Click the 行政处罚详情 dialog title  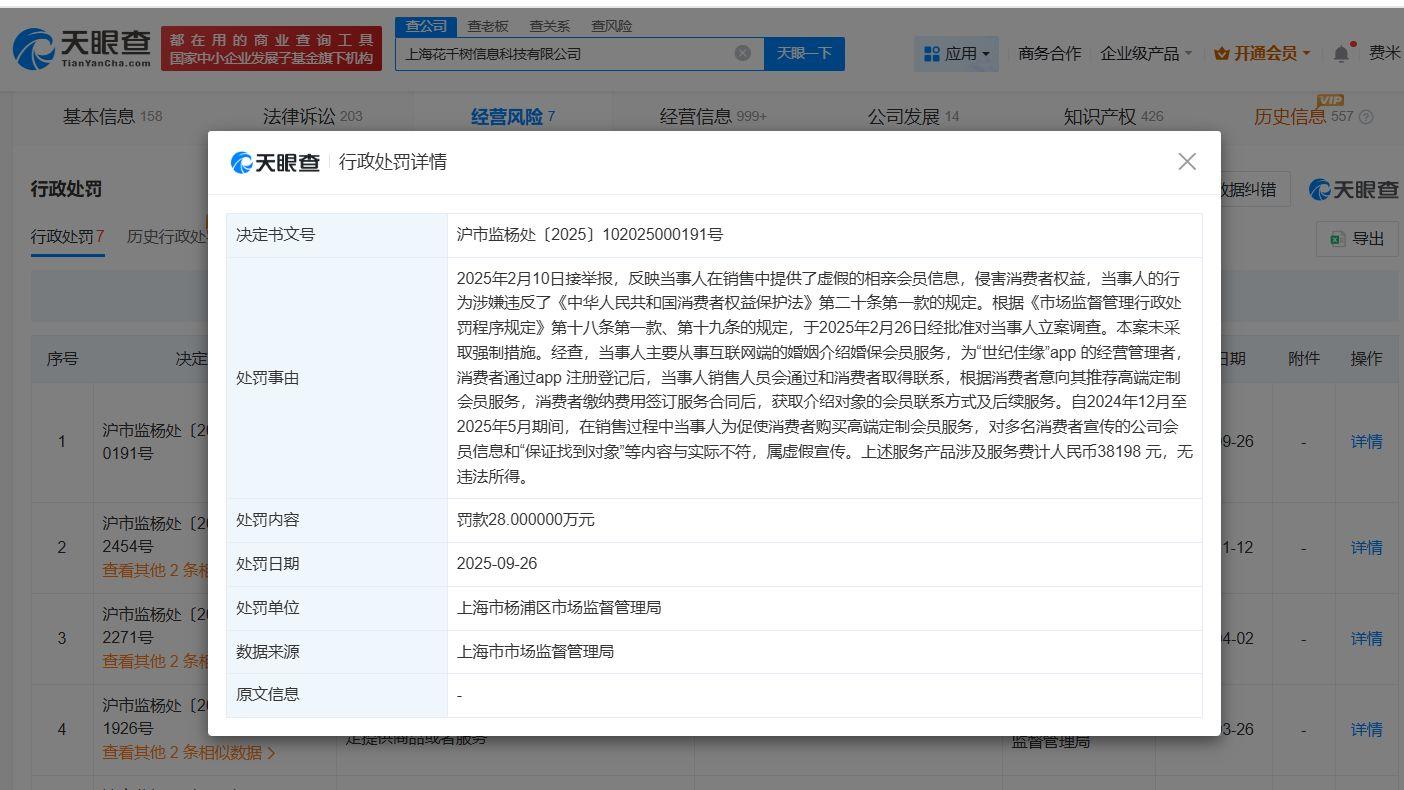[393, 162]
